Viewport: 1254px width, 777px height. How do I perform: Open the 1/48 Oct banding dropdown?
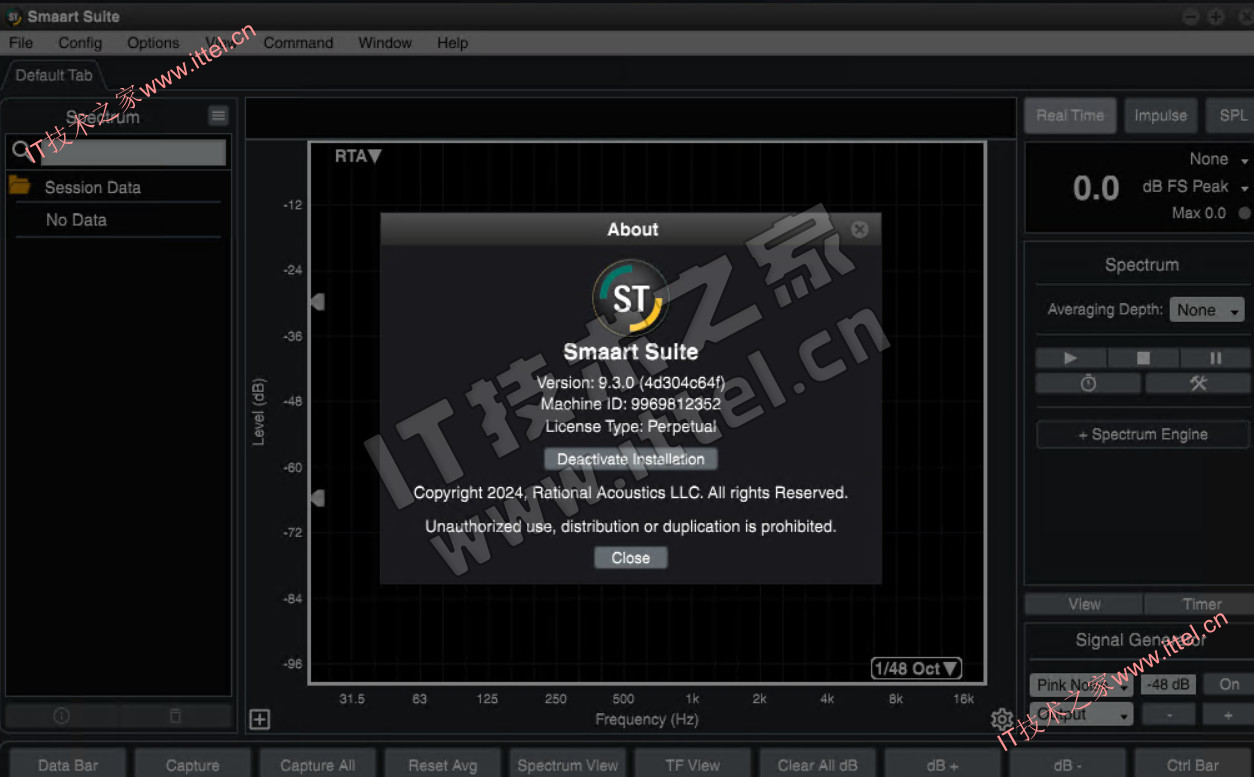point(916,669)
